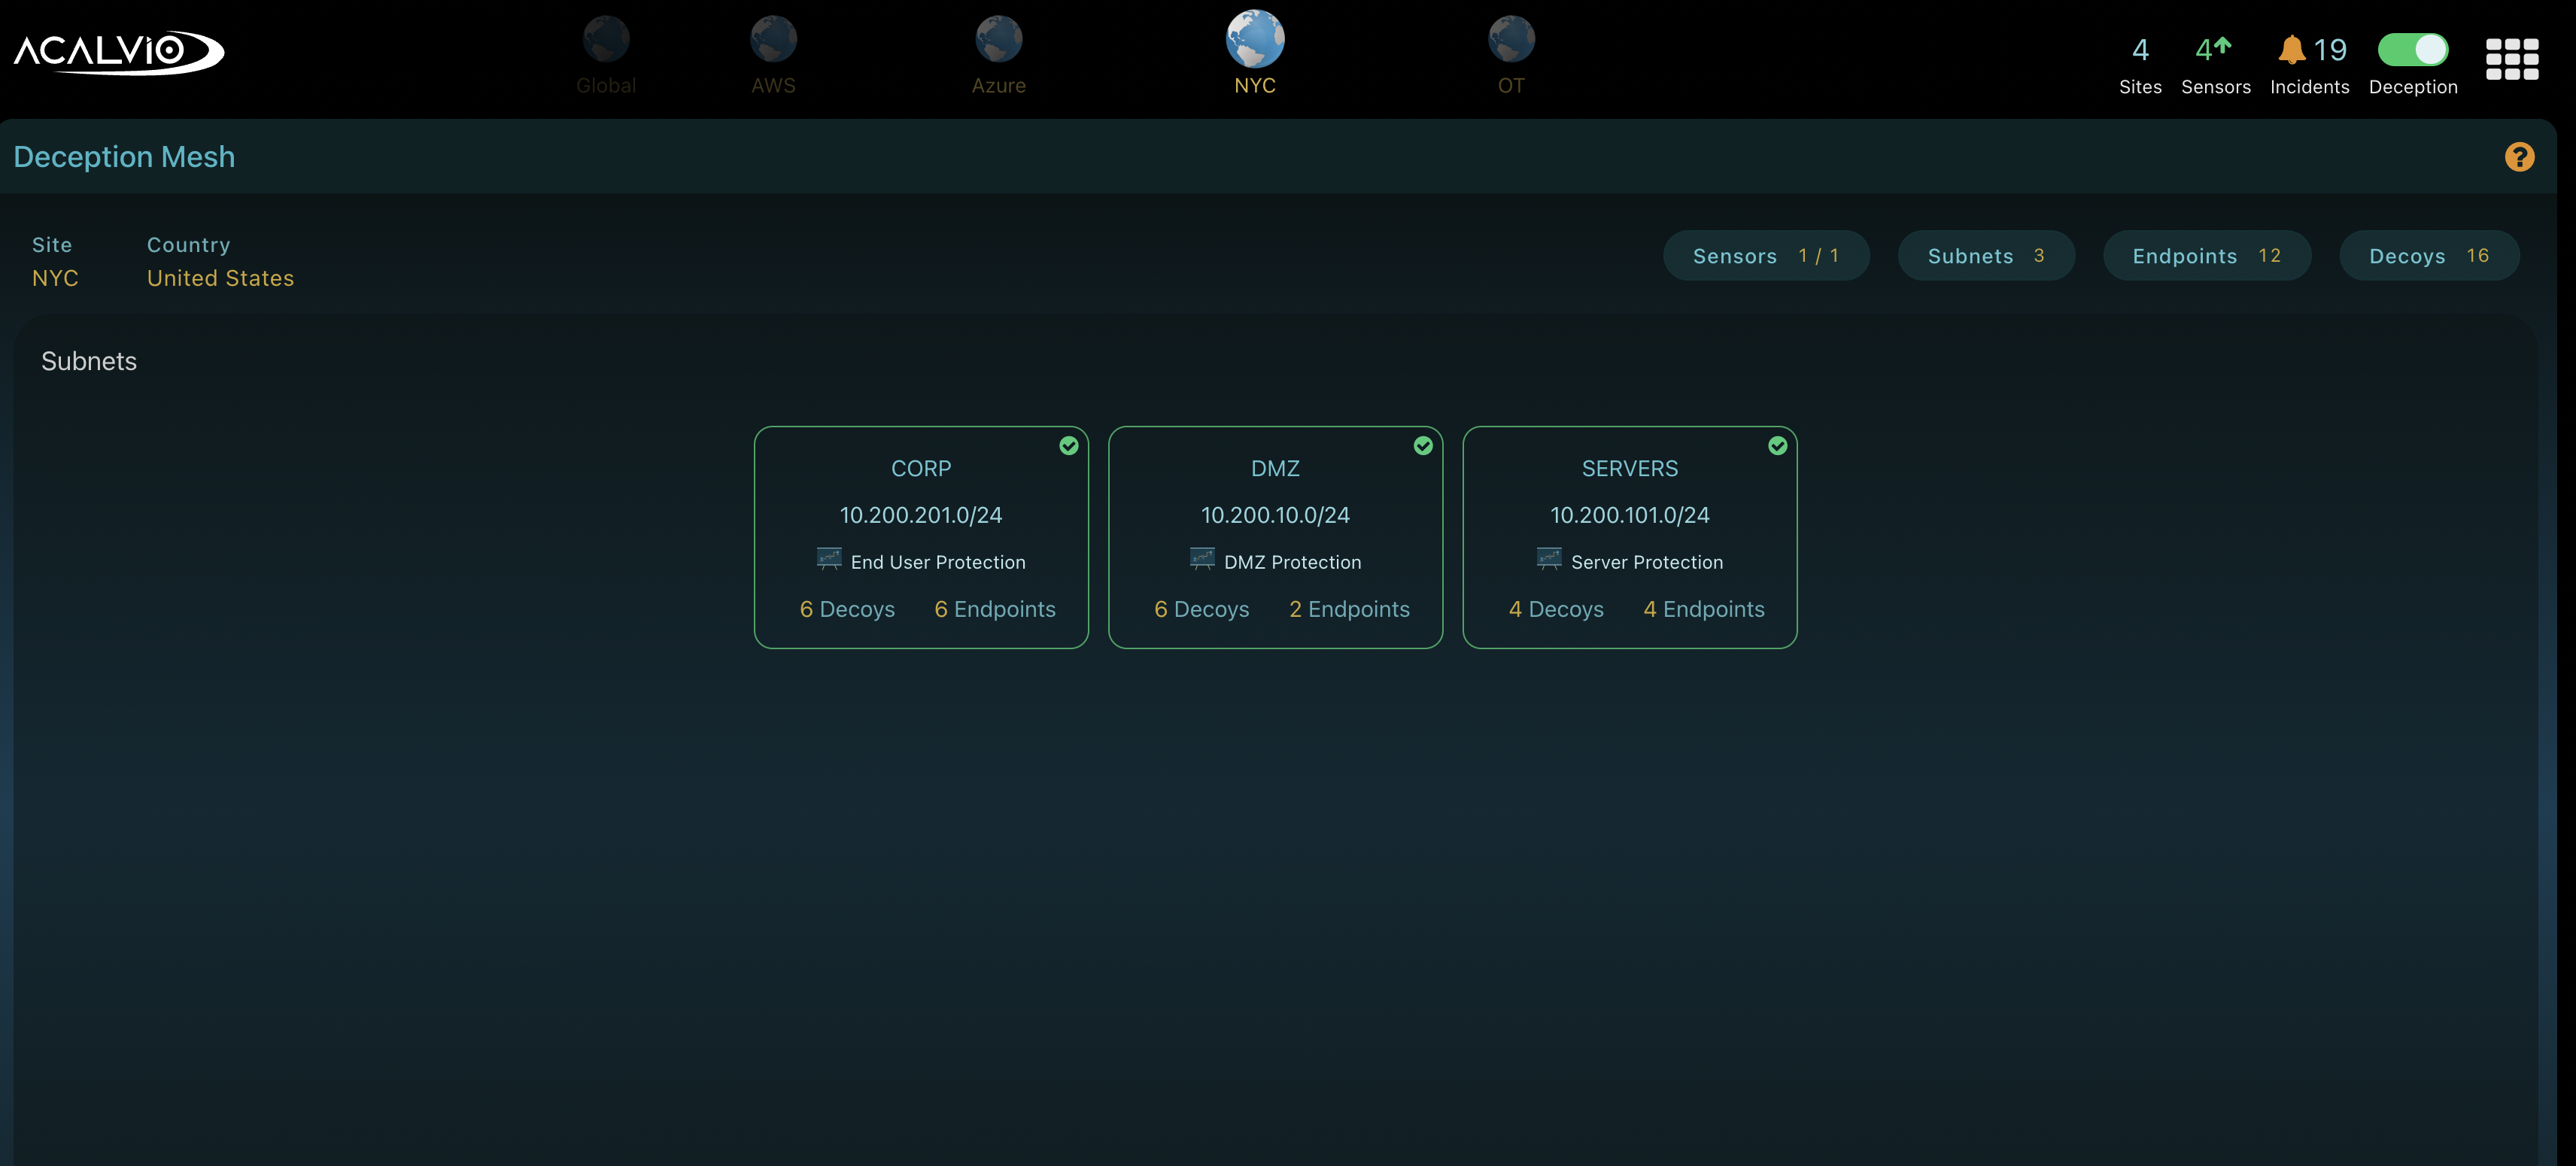Open the 4 Sites counter
Viewport: 2576px width, 1166px height.
[x=2140, y=65]
